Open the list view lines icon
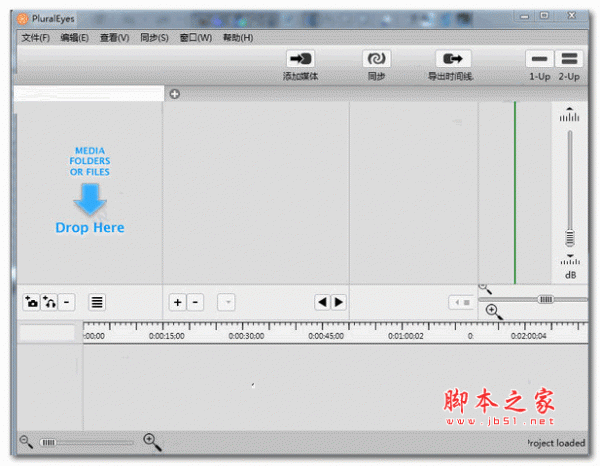Screen dimensions: 600x466 coord(97,302)
